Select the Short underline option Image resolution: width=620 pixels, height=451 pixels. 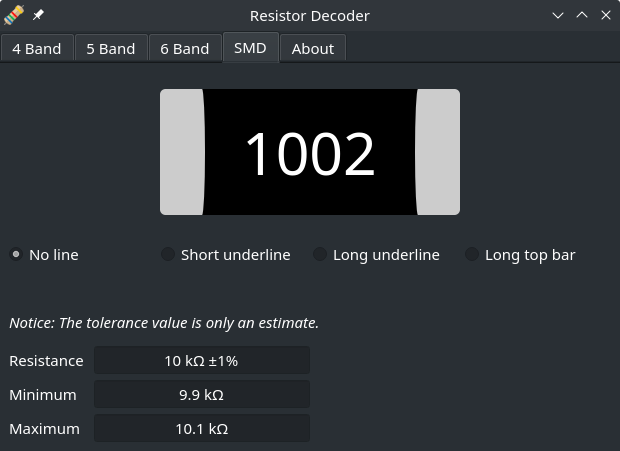(168, 255)
